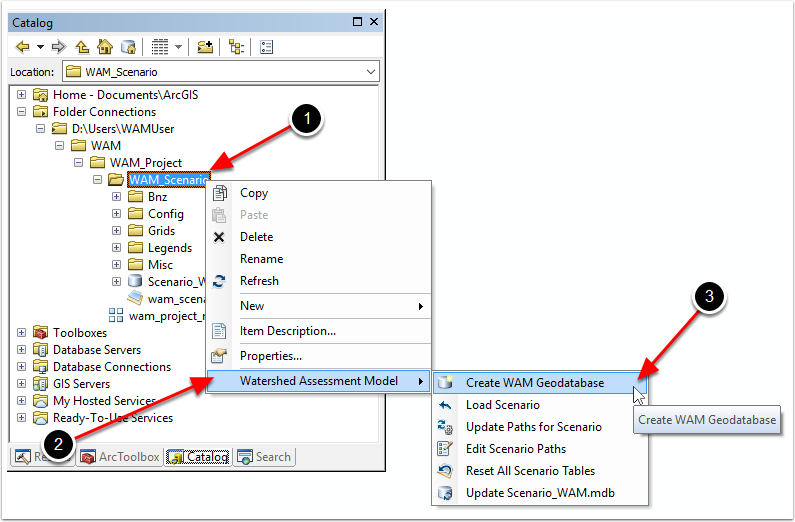Open the Location combo box dropdown

371,71
